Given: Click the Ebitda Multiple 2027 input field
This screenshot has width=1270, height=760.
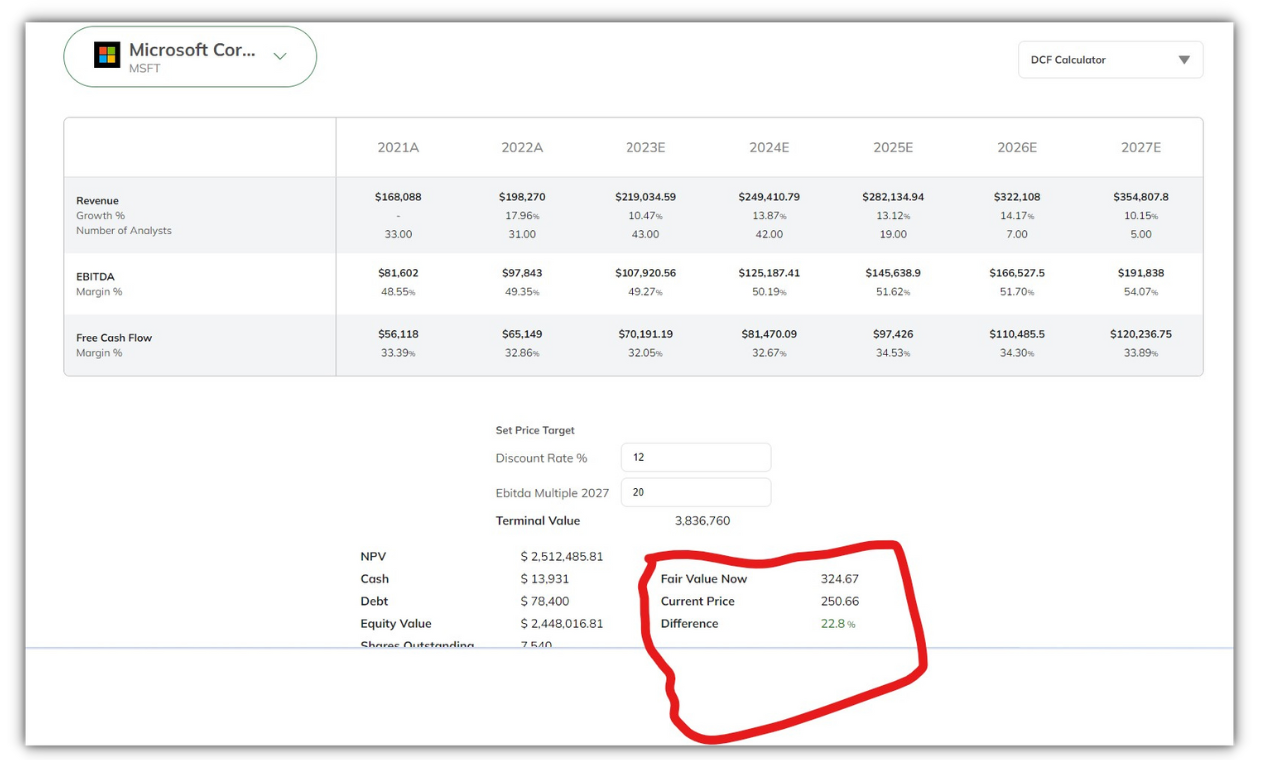Looking at the screenshot, I should pyautogui.click(x=696, y=492).
